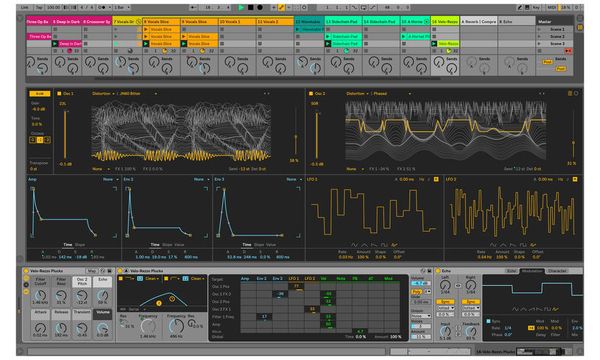Select sine waveform for LFO 1
Viewport: 600px width, 360px height.
tap(355, 245)
